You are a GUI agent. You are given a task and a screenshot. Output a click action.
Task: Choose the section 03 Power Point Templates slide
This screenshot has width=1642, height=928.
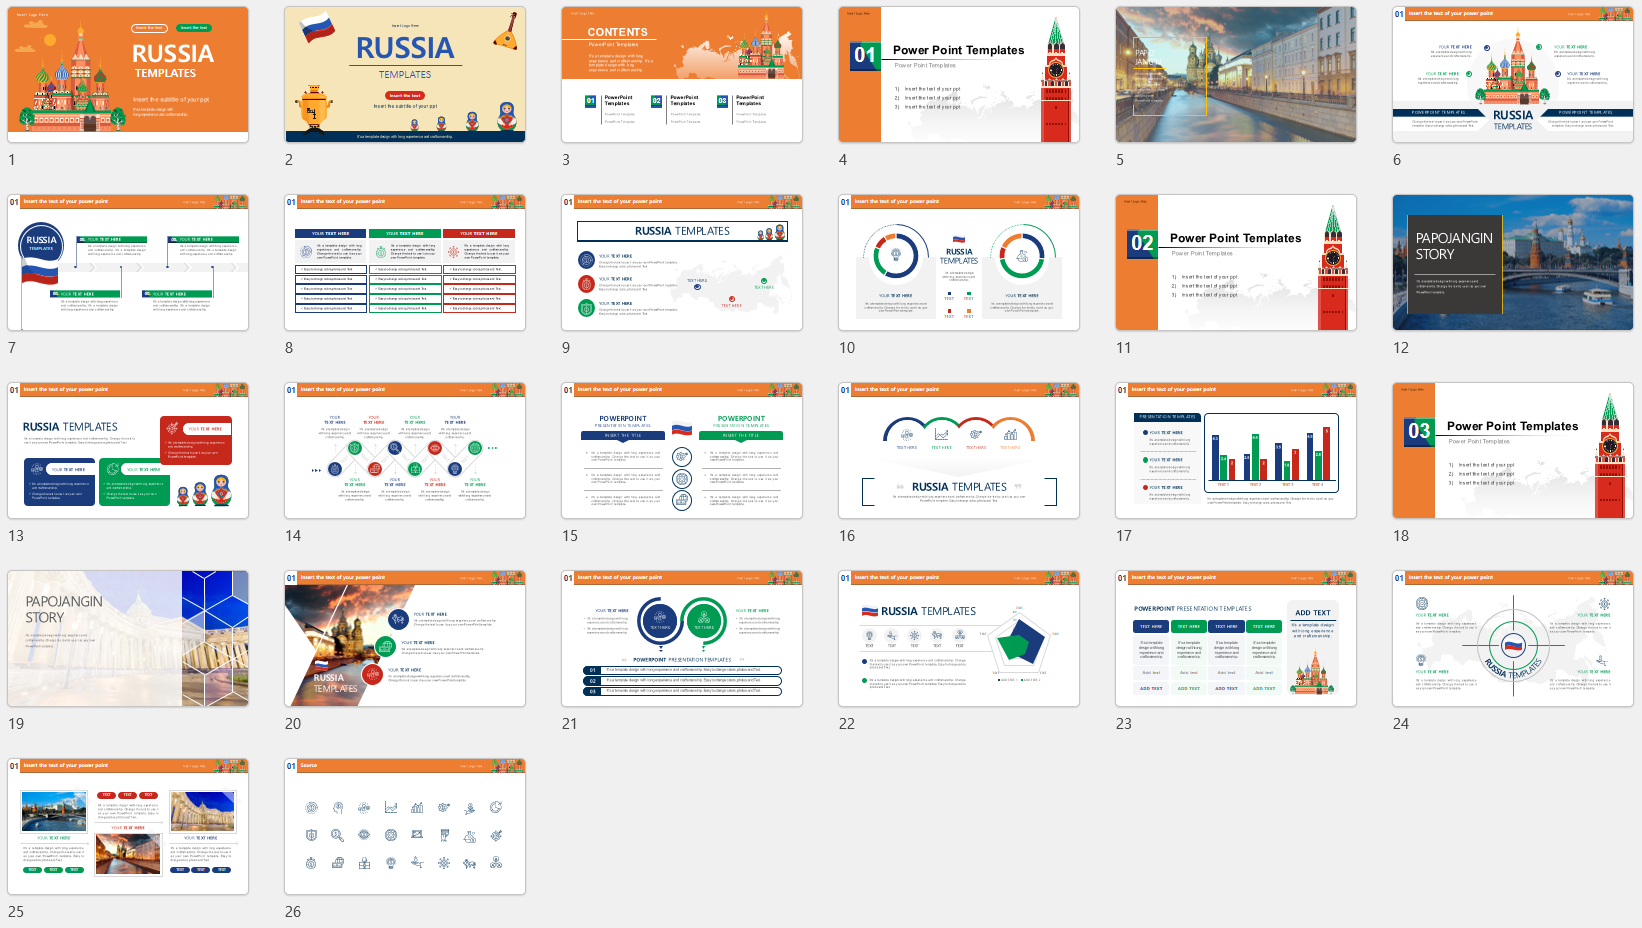coord(1513,451)
